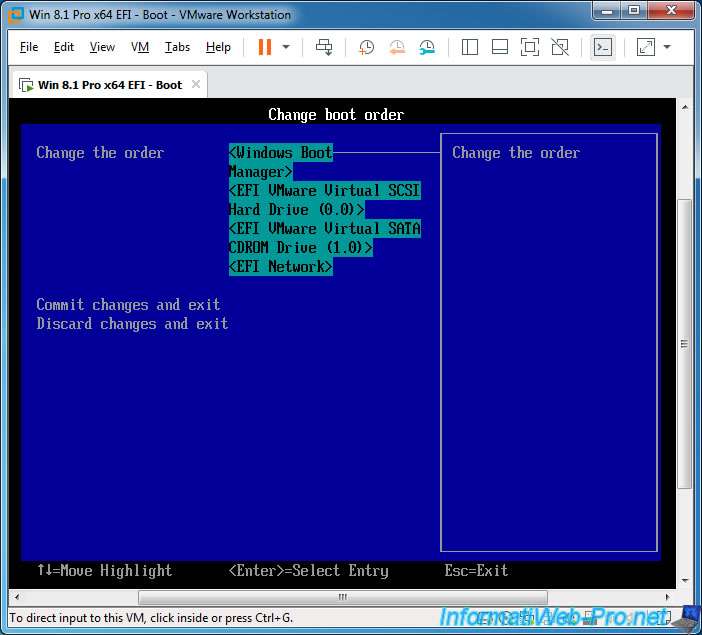702x635 pixels.
Task: Open the File menu
Action: [x=29, y=47]
